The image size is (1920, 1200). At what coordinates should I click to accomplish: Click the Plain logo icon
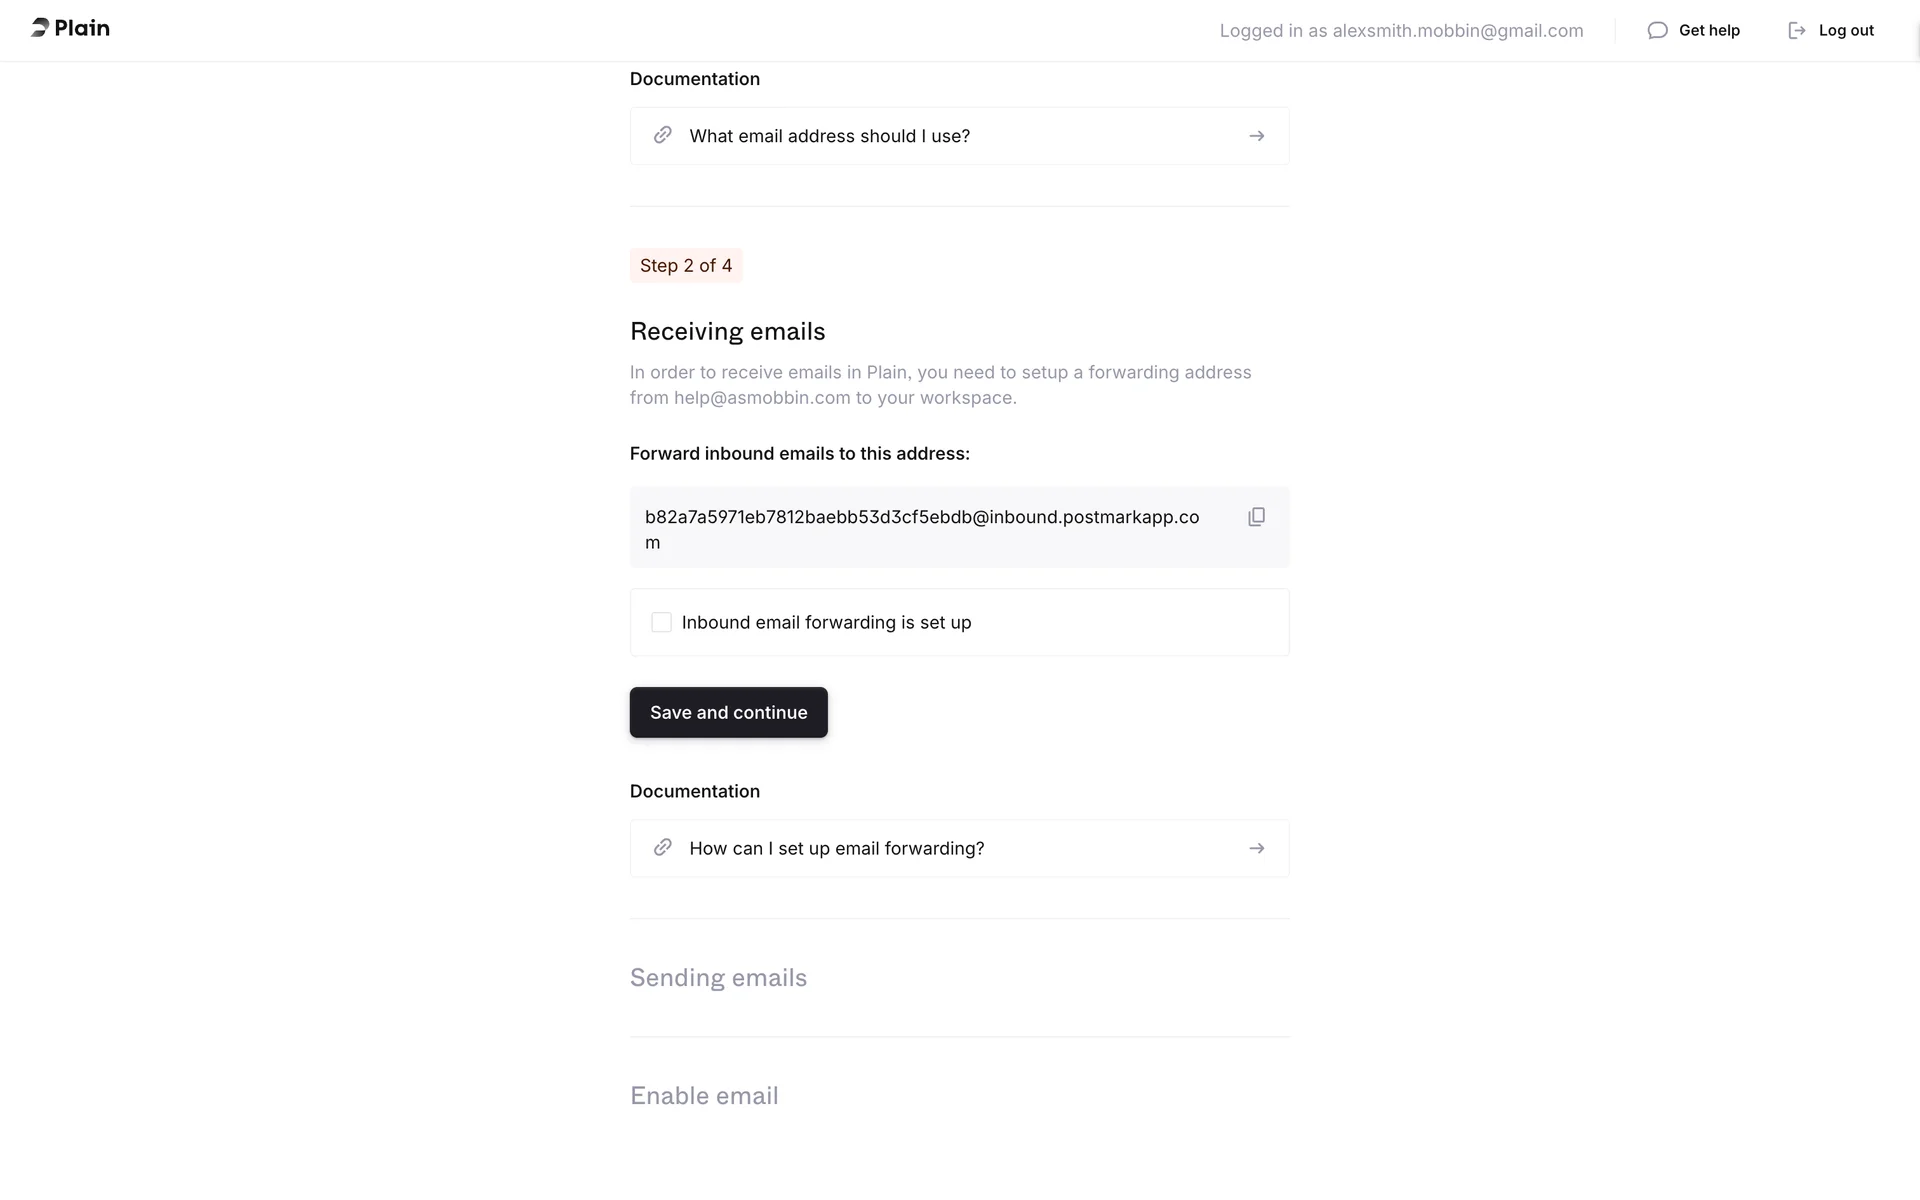tap(40, 28)
